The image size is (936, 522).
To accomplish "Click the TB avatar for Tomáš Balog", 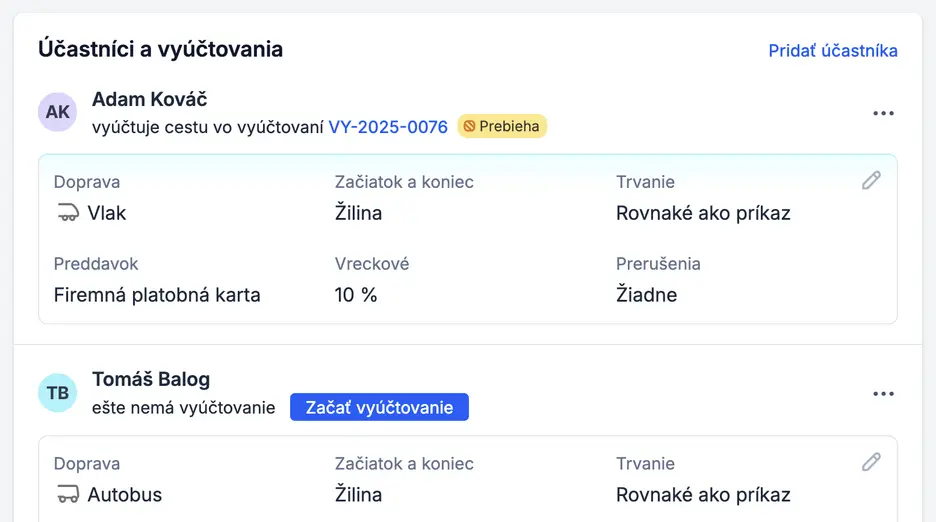I will coord(58,393).
